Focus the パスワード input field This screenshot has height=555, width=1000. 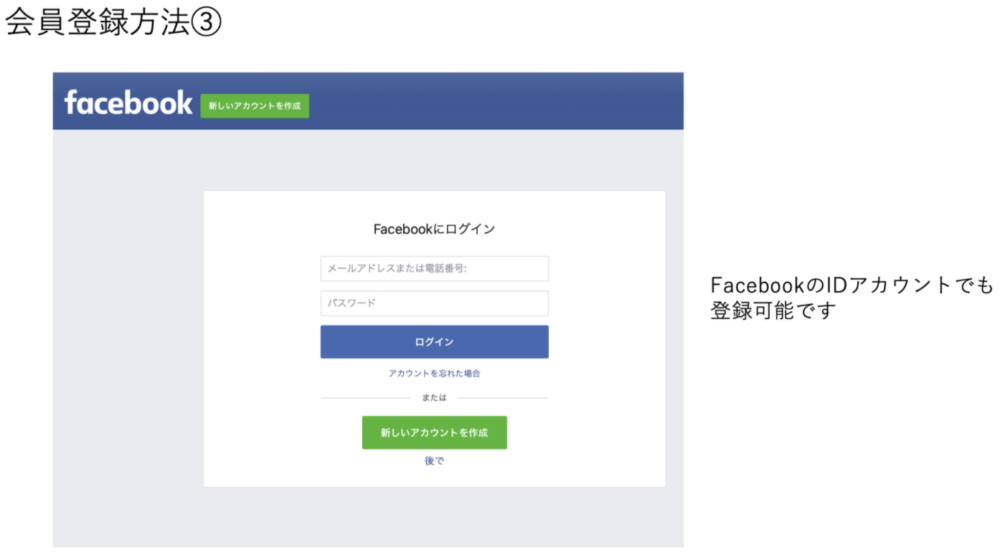[x=434, y=303]
